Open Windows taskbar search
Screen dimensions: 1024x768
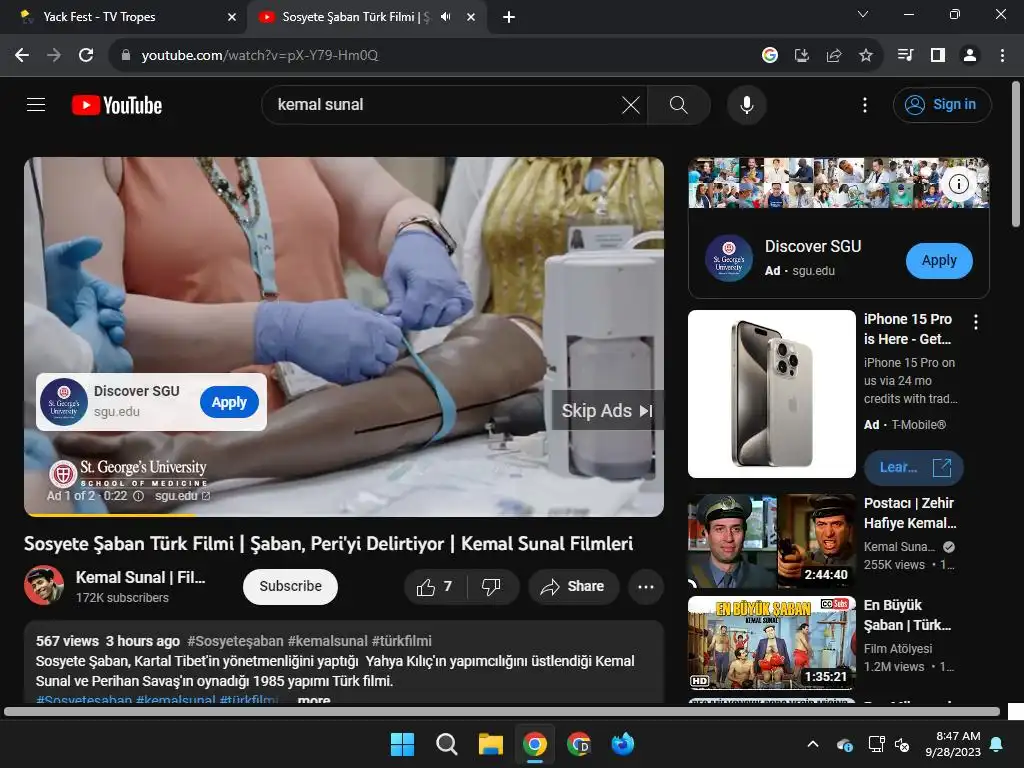click(x=447, y=744)
